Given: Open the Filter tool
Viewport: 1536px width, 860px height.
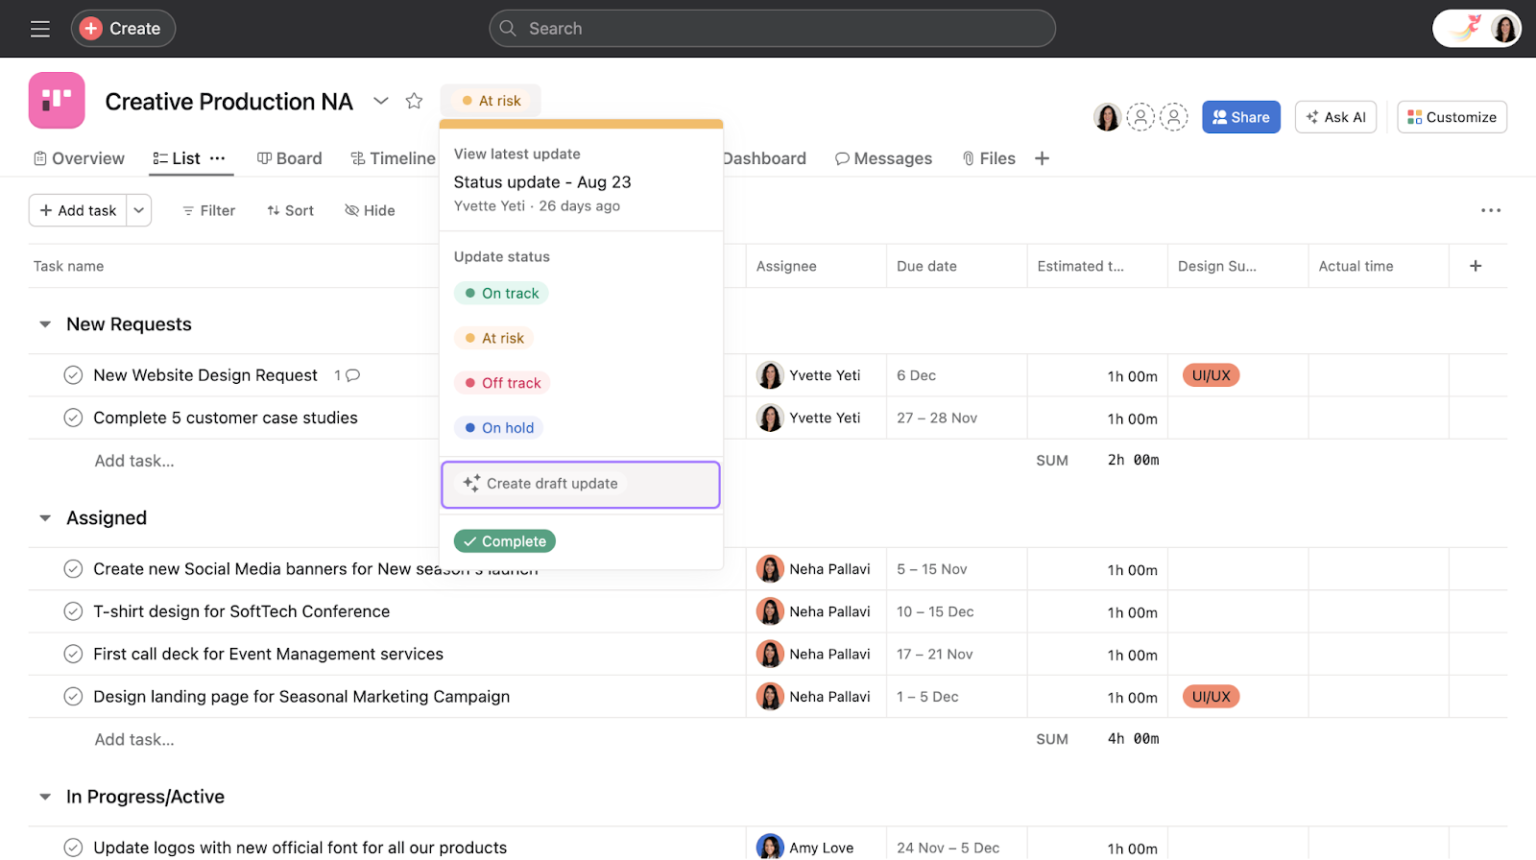Looking at the screenshot, I should 208,210.
